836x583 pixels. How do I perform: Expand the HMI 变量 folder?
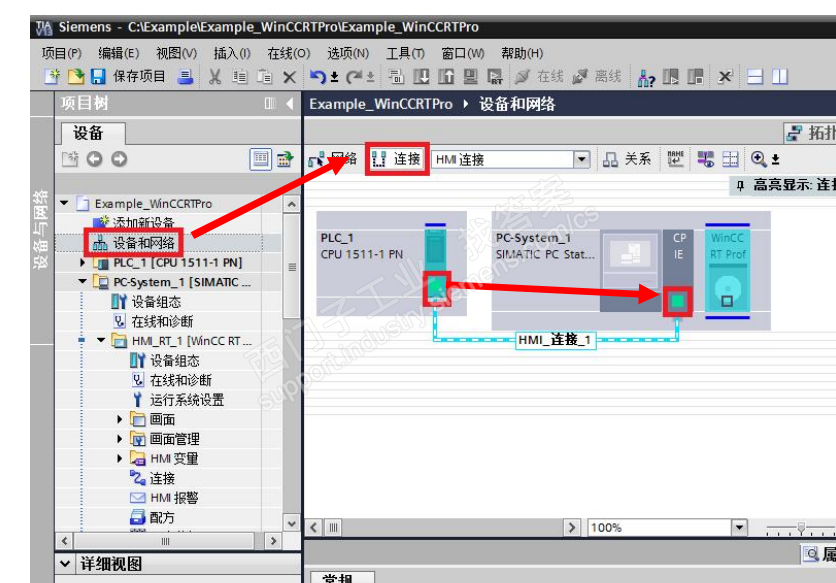pyautogui.click(x=120, y=459)
